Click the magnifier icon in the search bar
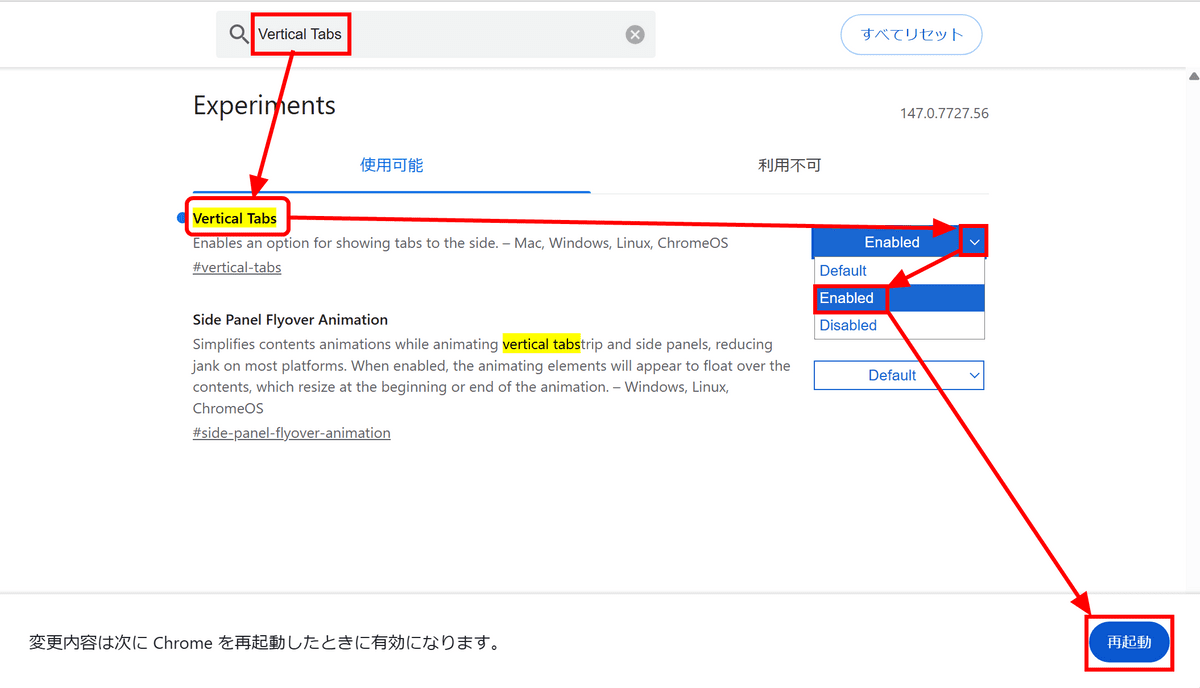The width and height of the screenshot is (1200, 688). tap(238, 34)
